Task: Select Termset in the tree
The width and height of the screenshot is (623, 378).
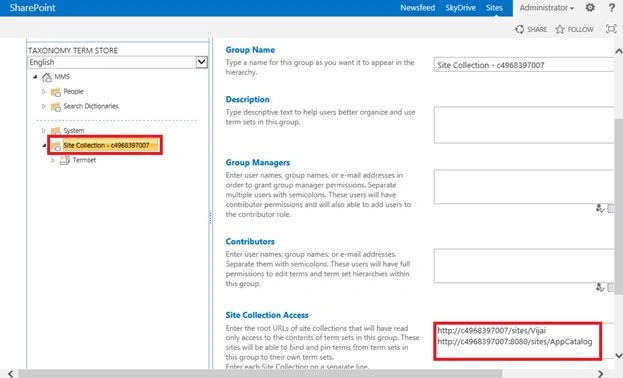Action: click(84, 160)
